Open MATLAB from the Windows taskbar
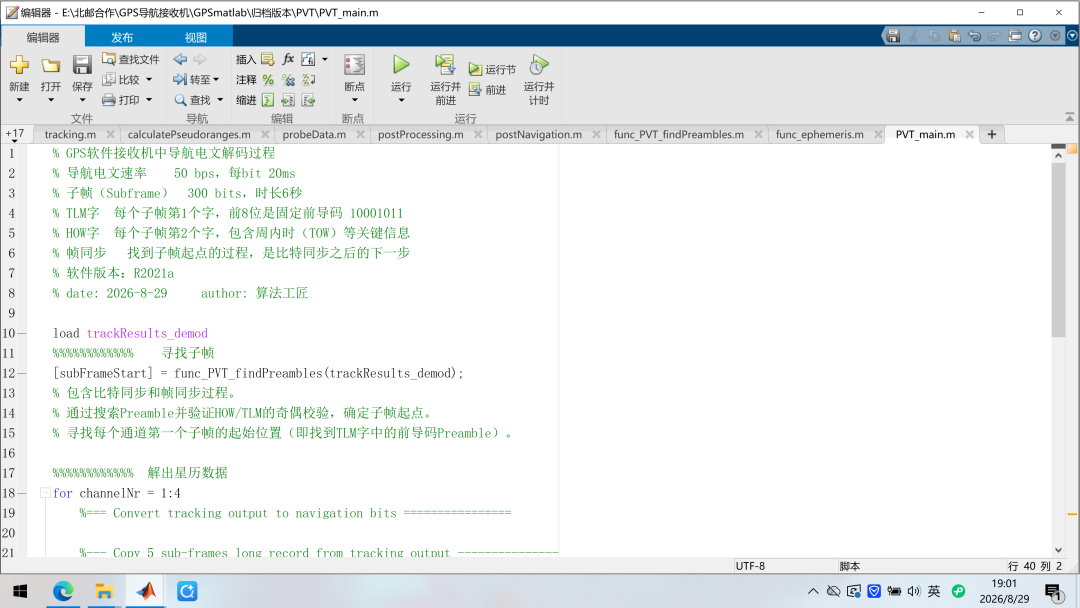Screen dimensions: 1080x608 pos(145,591)
